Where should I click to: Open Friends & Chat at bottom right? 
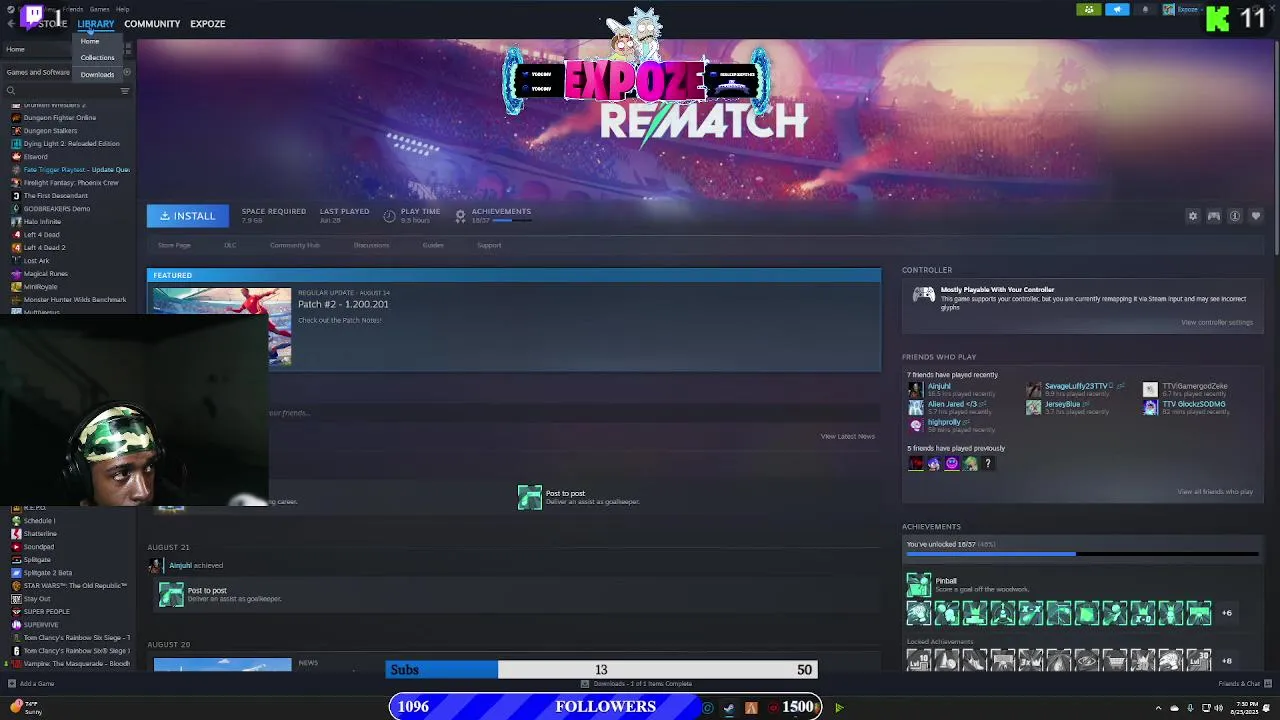(x=1239, y=684)
